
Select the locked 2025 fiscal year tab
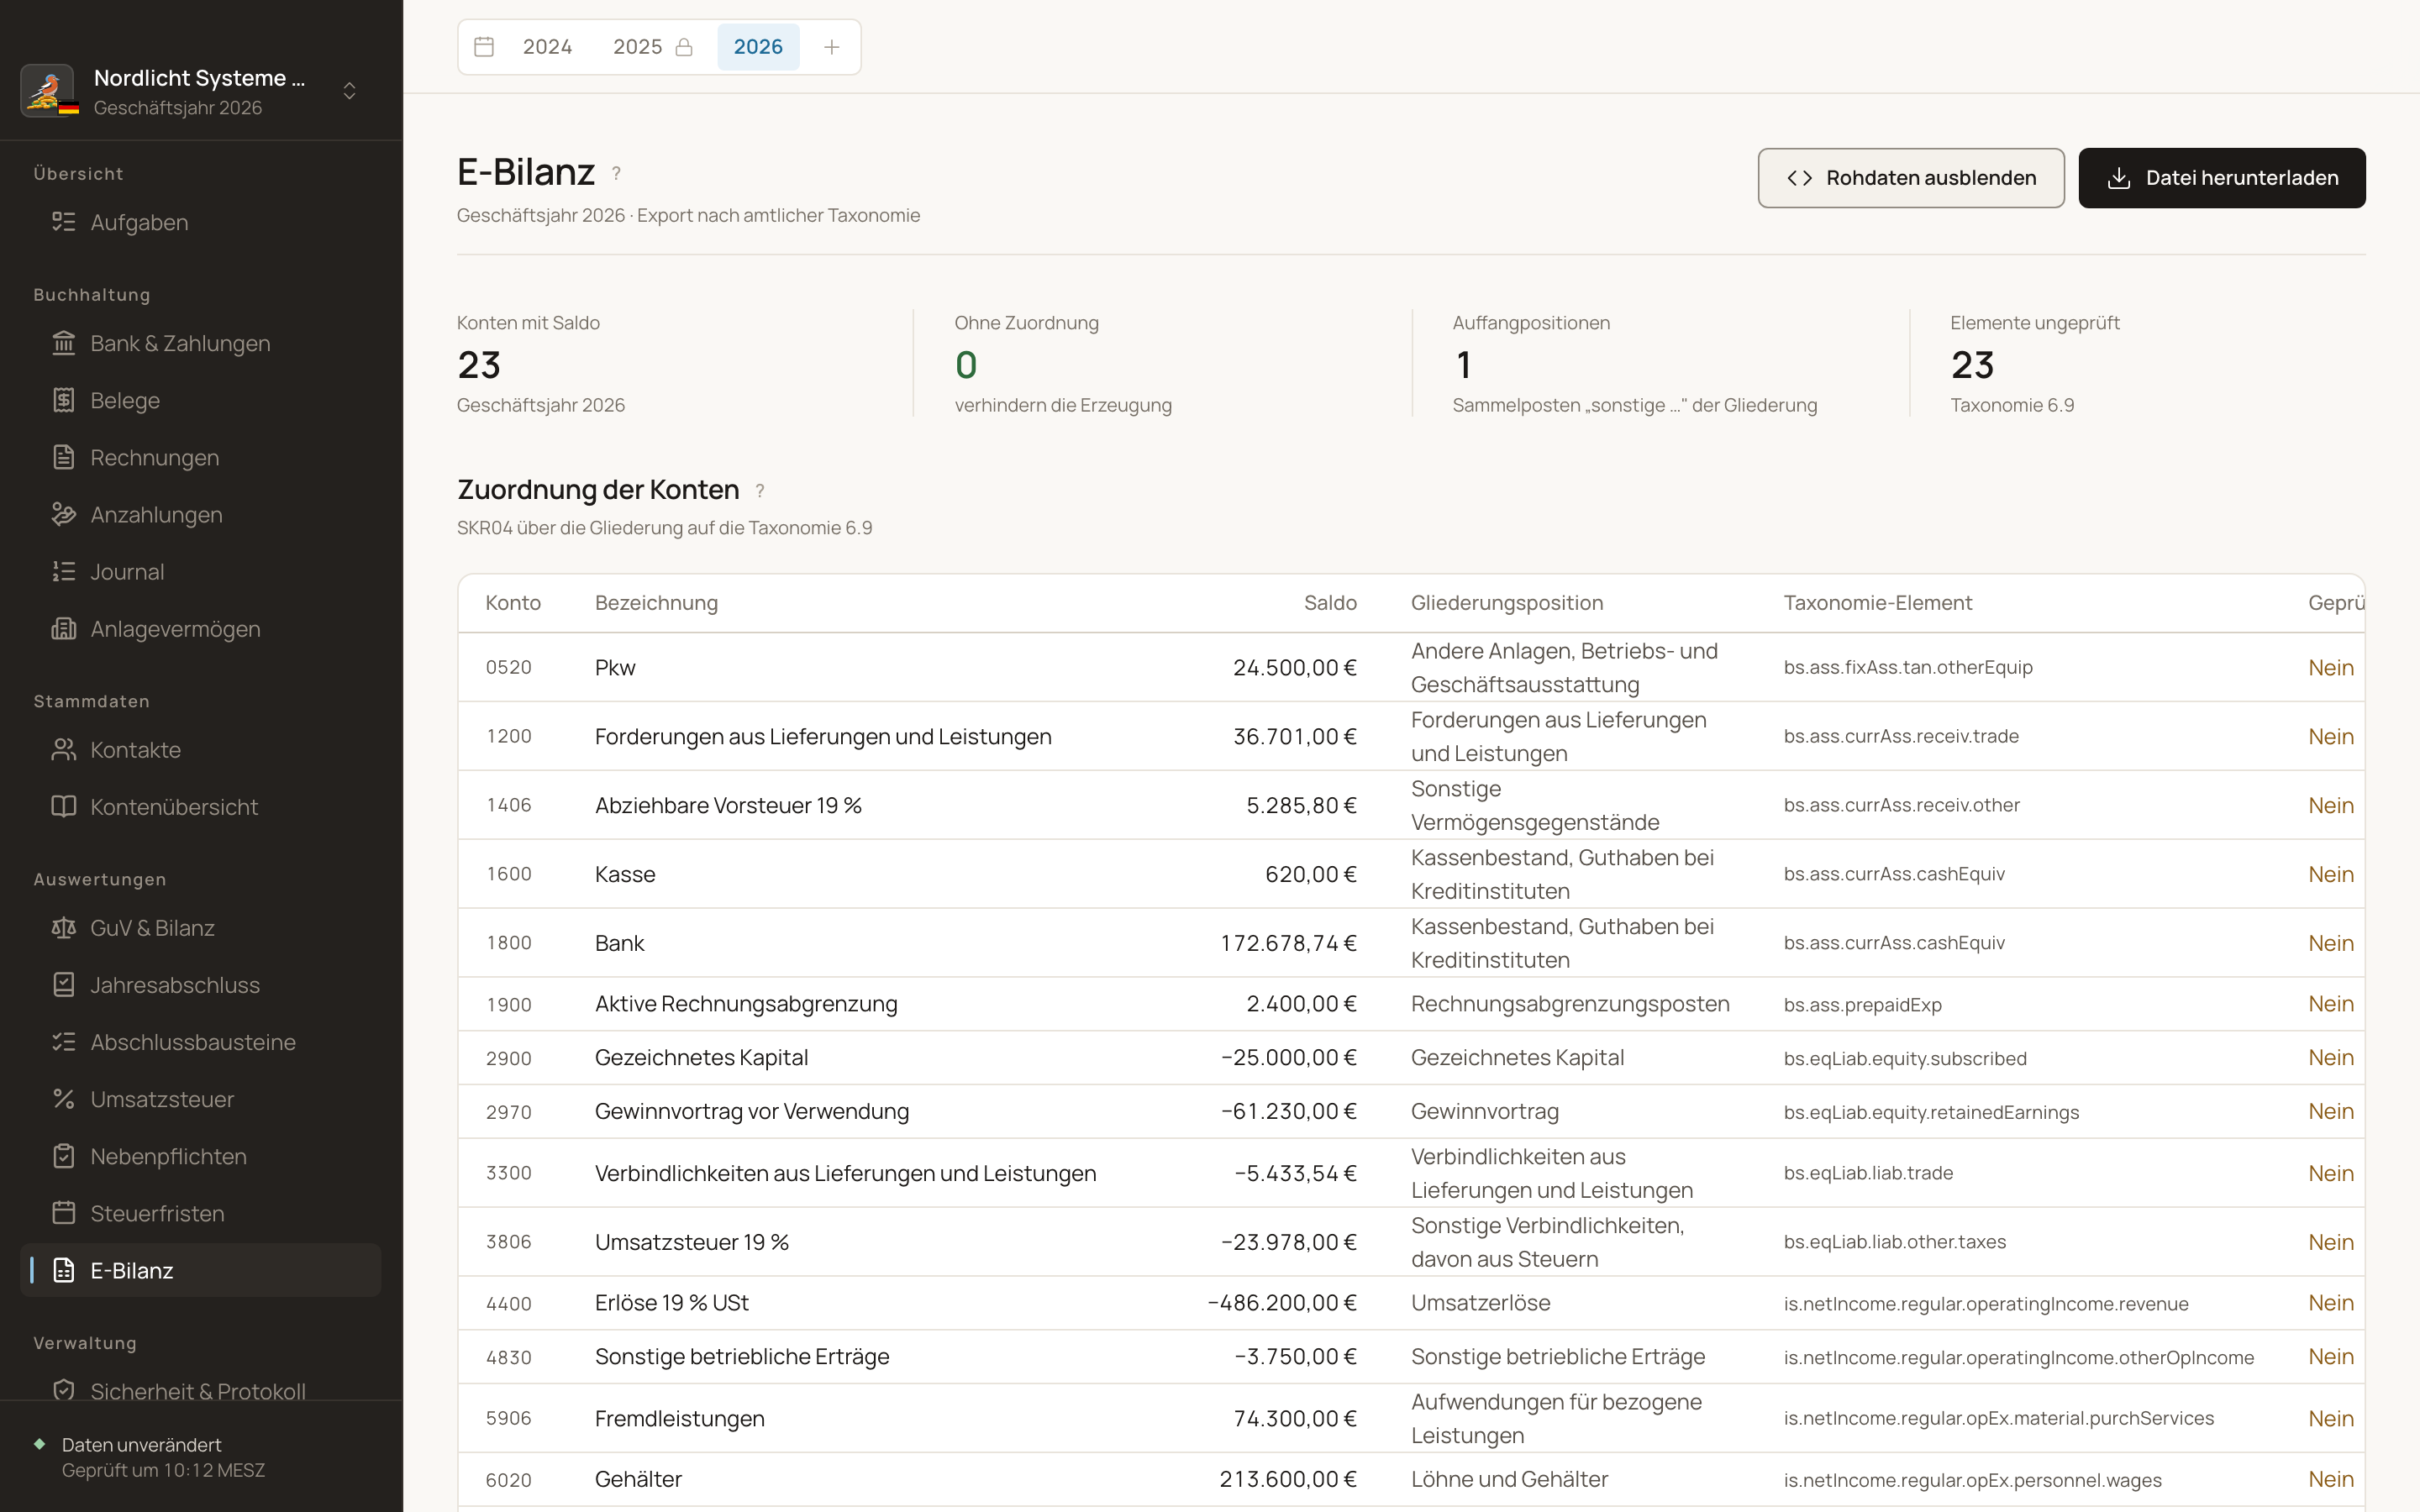pos(652,47)
